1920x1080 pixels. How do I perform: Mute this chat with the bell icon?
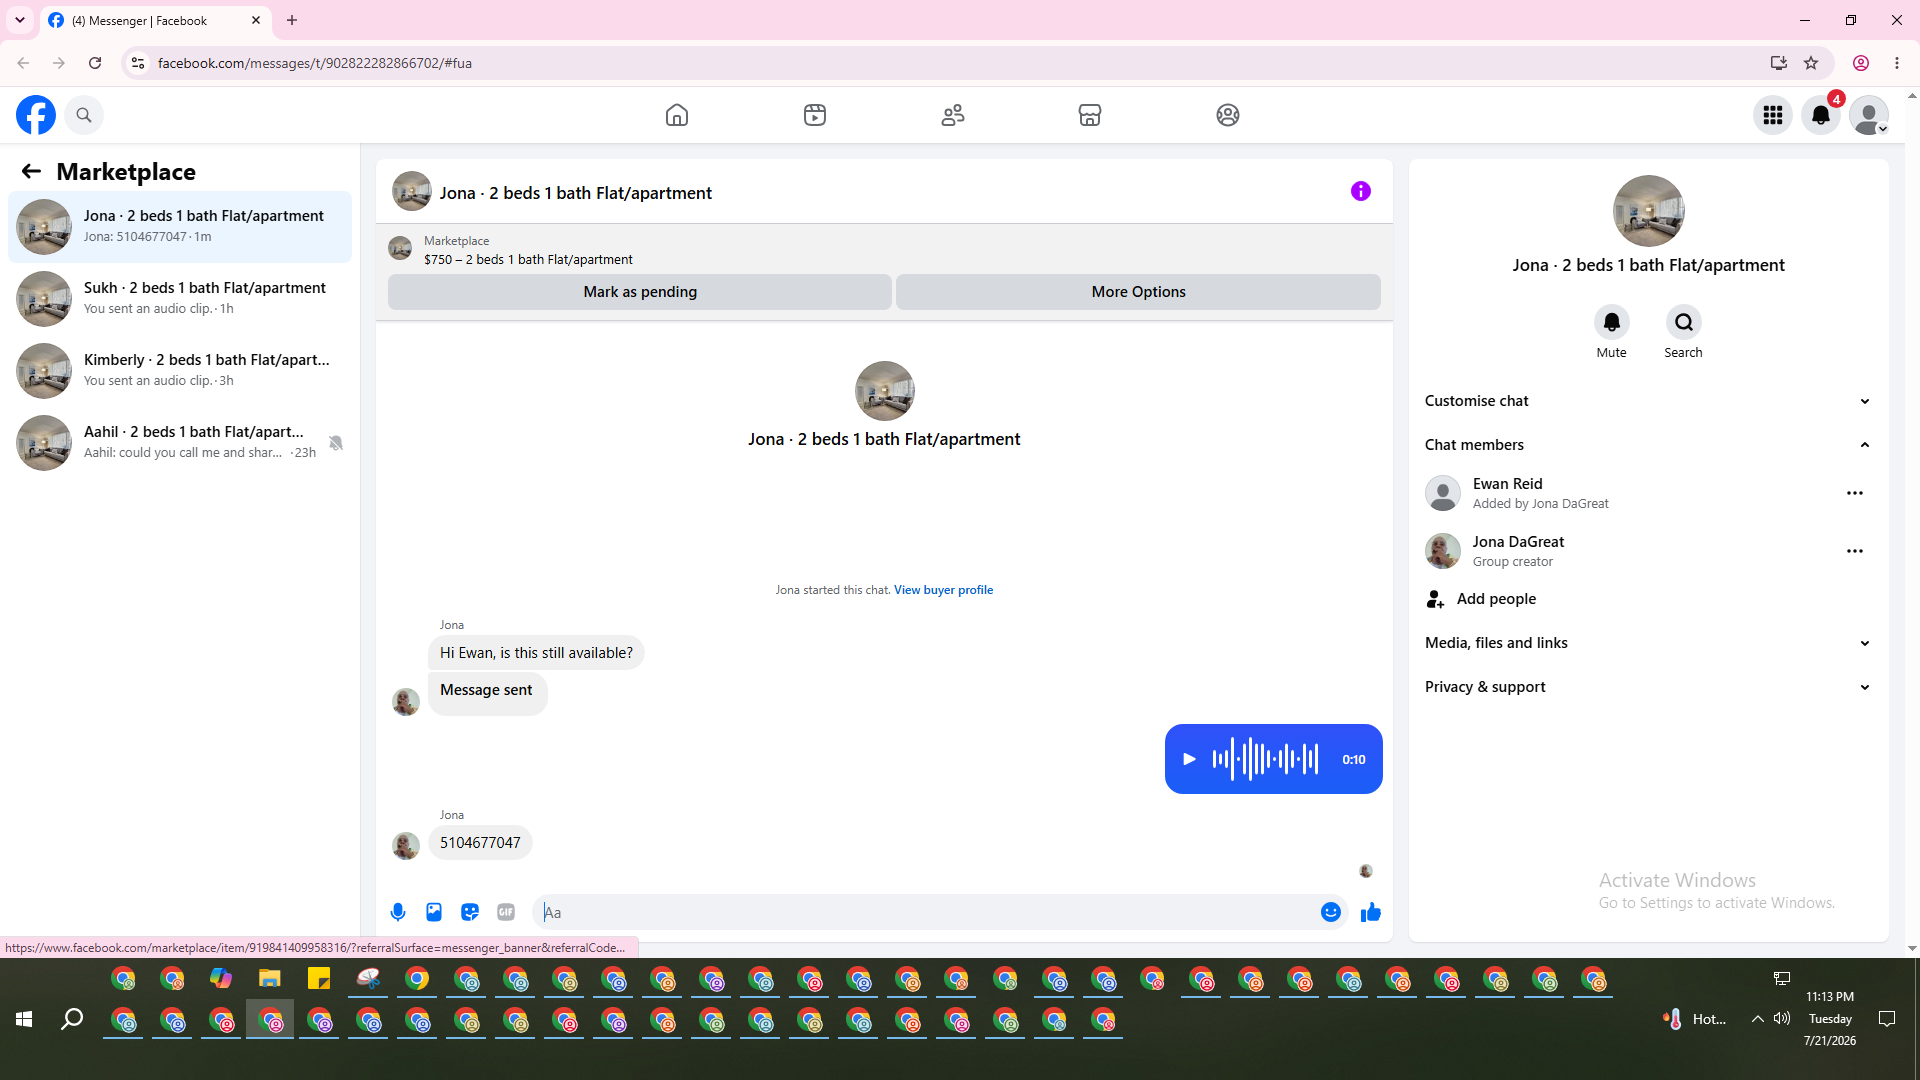[1612, 322]
